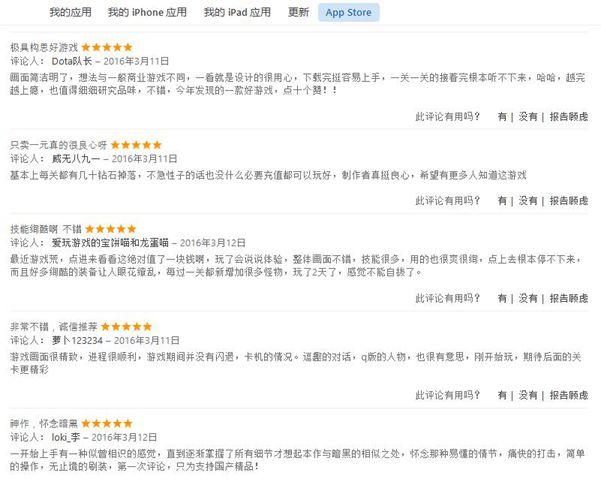The height and width of the screenshot is (485, 601).
Task: Click star rating of 非常不错，诚信推荐 review
Action: (126, 327)
